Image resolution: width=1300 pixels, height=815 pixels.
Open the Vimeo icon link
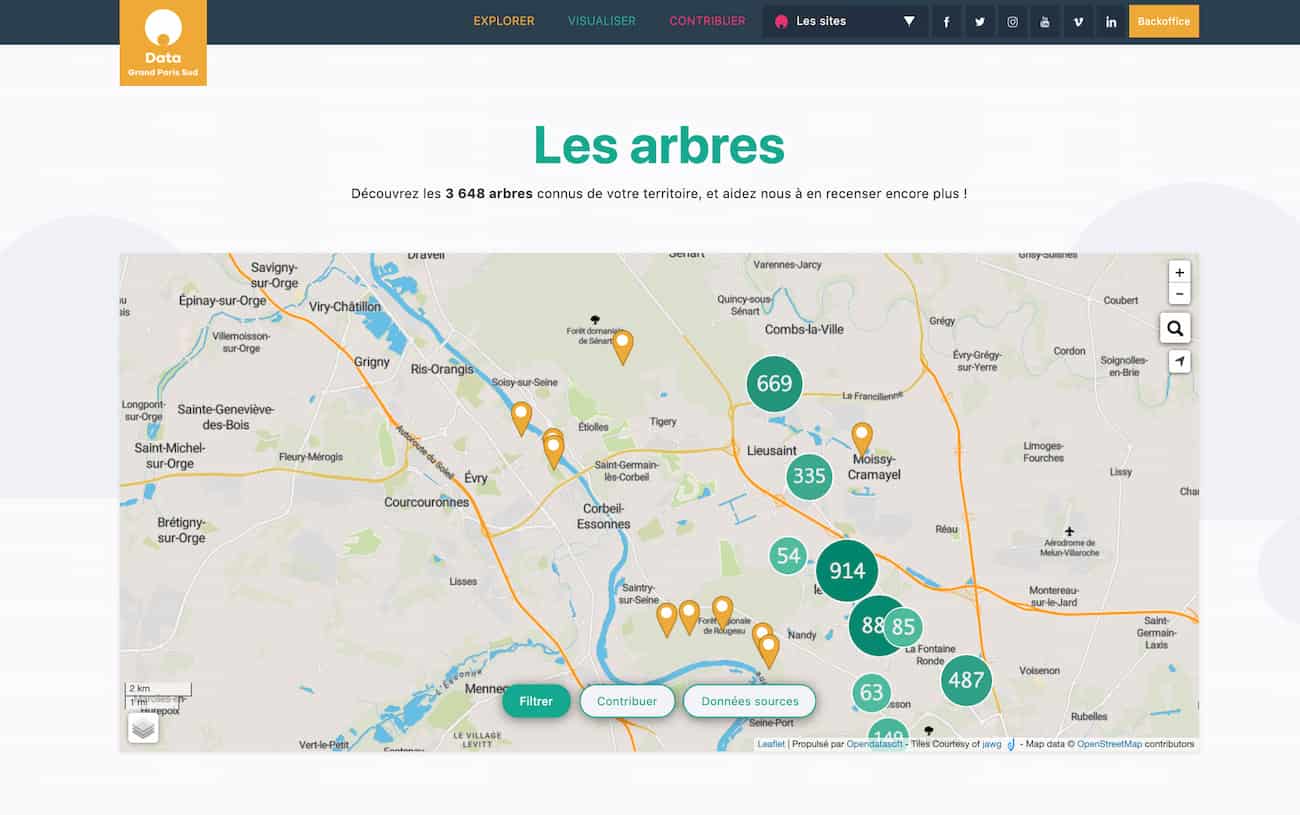click(x=1078, y=22)
